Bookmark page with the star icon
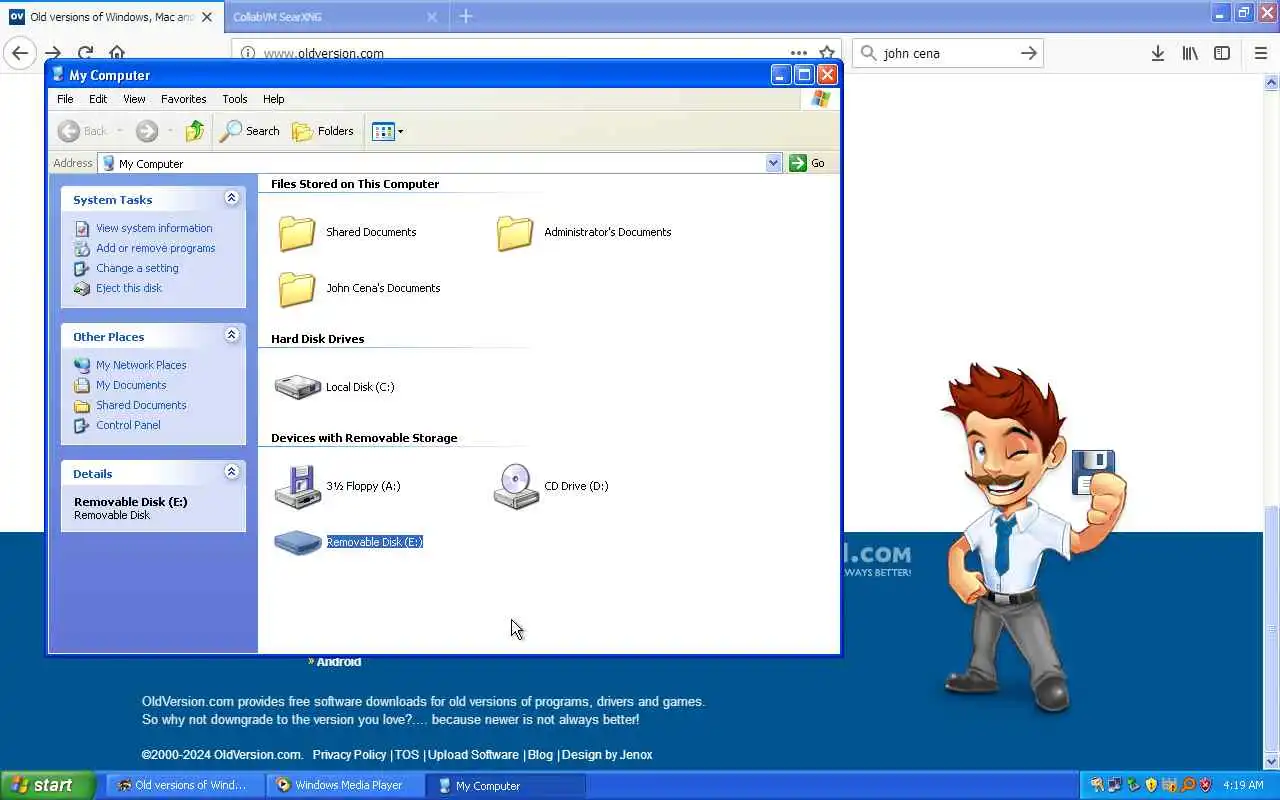Screen dimensions: 1280x800 pos(827,53)
